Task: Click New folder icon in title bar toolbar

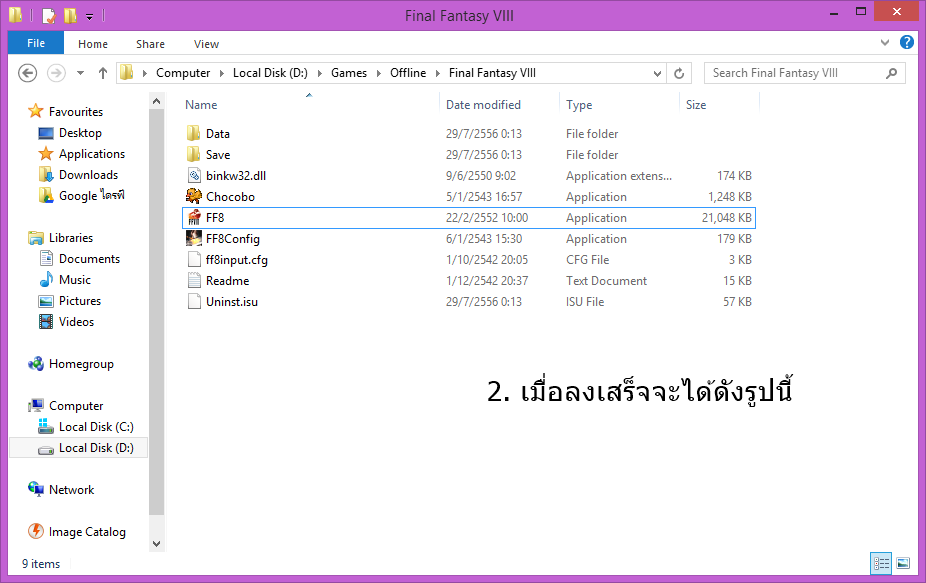Action: point(70,15)
